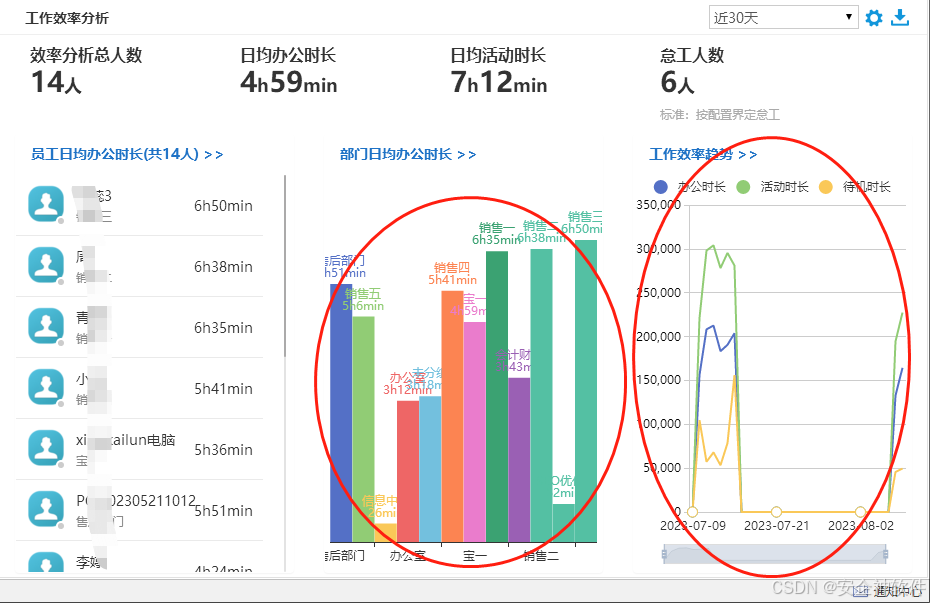930x603 pixels.
Task: Select the 6h38min employee duration value
Action: click(223, 267)
